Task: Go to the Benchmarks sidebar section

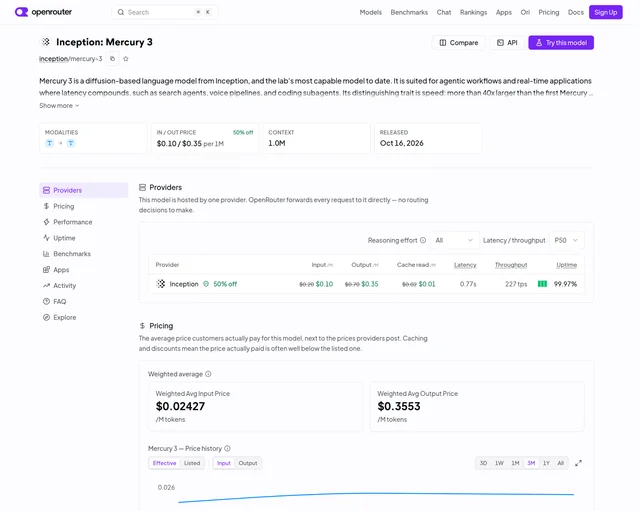Action: (x=84, y=254)
